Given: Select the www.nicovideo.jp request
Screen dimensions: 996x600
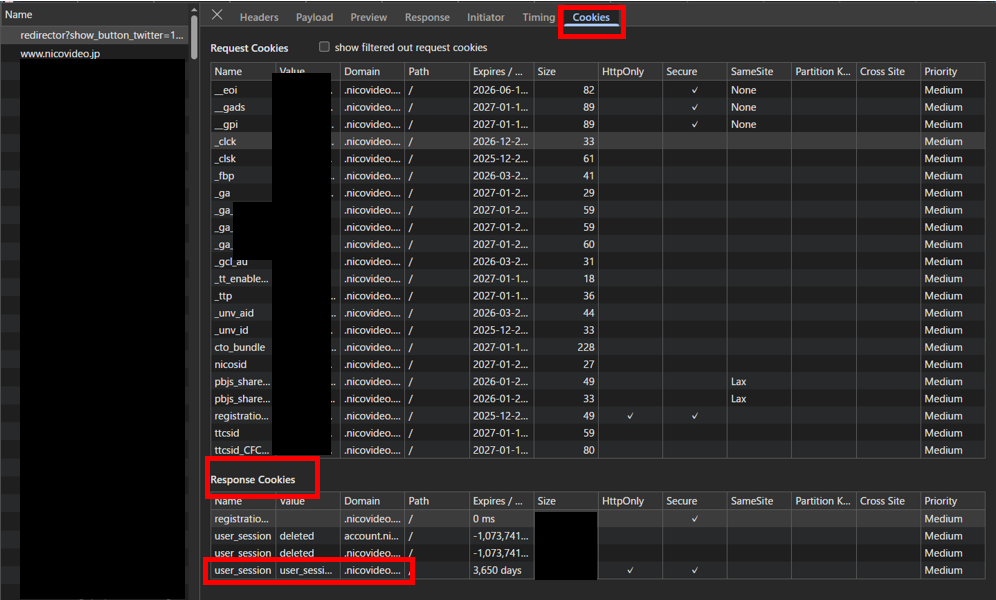Looking at the screenshot, I should click(60, 53).
